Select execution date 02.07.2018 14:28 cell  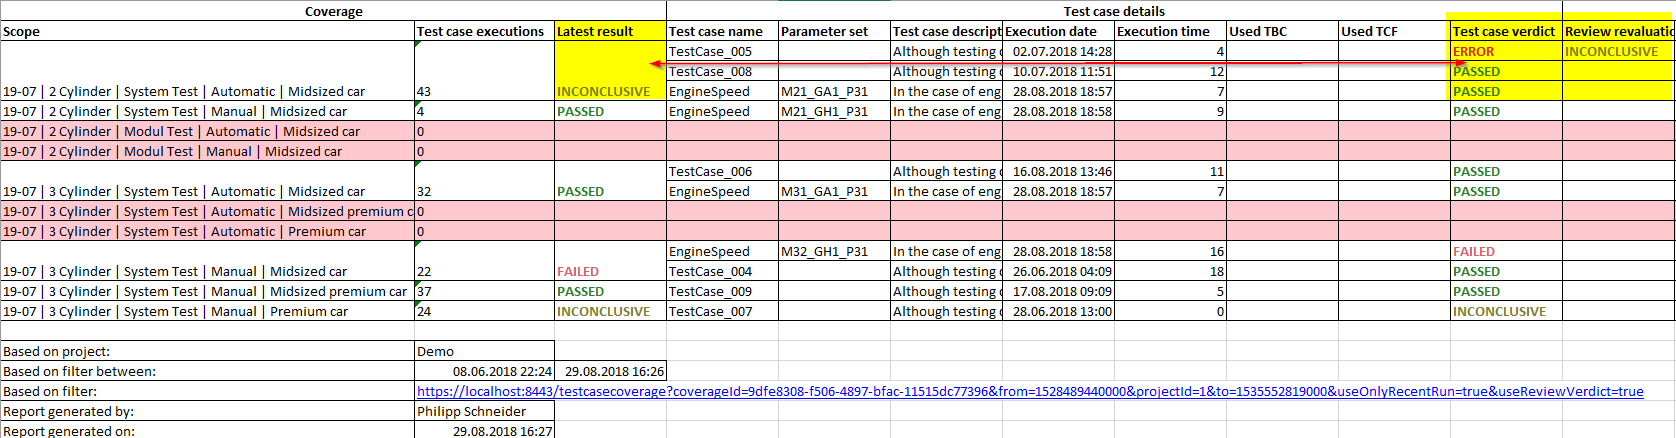click(1061, 52)
